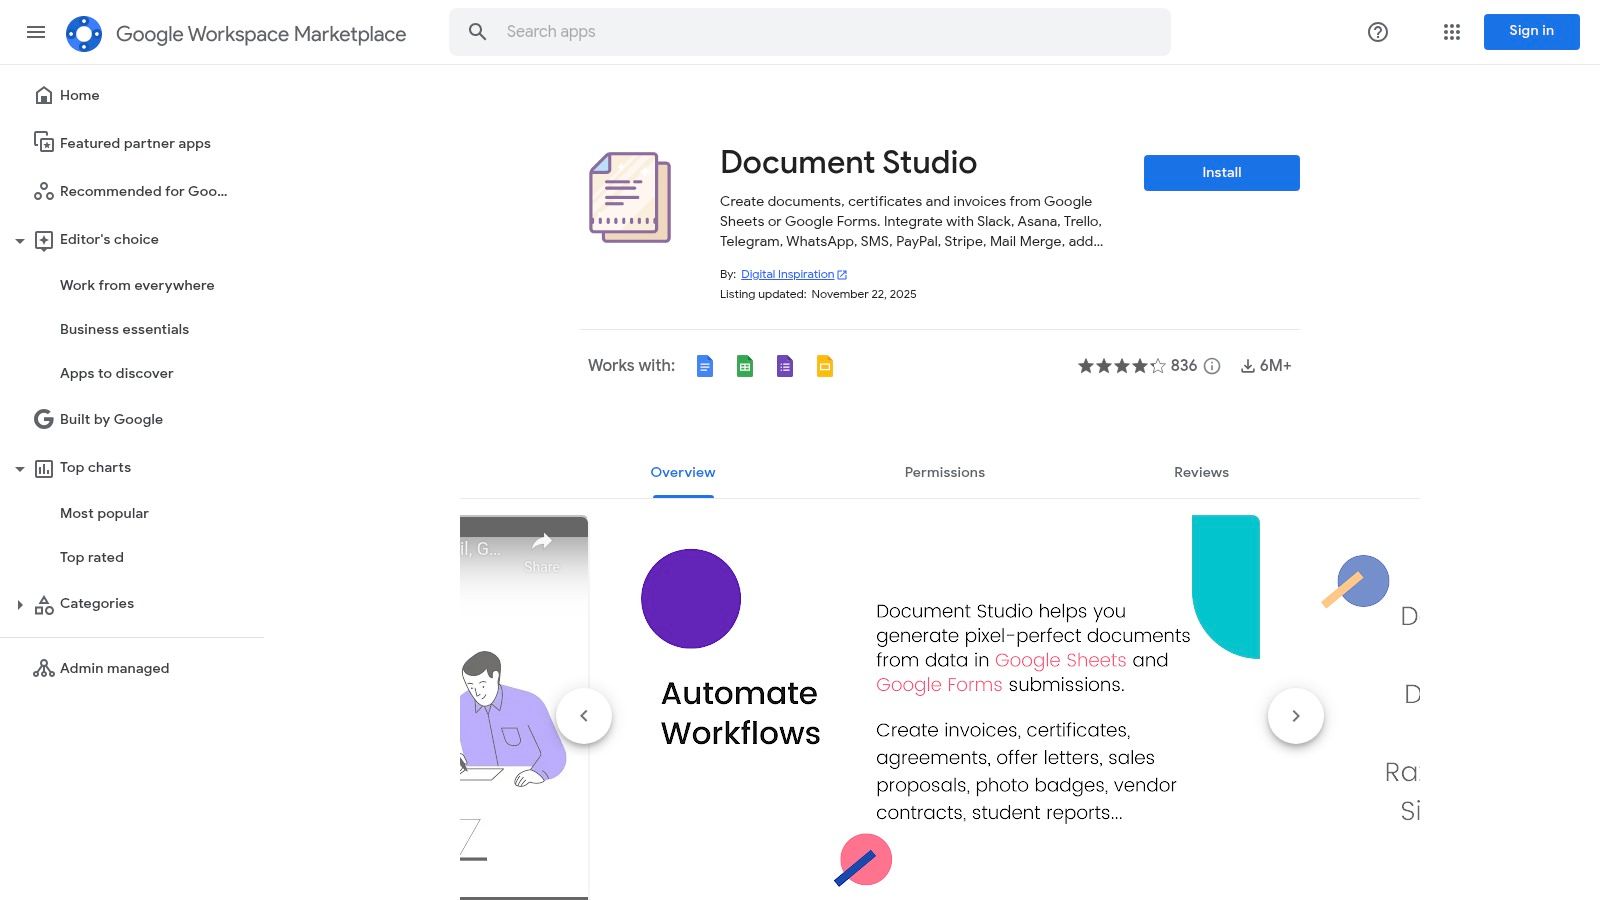Switch to the Overview tab

pyautogui.click(x=683, y=472)
